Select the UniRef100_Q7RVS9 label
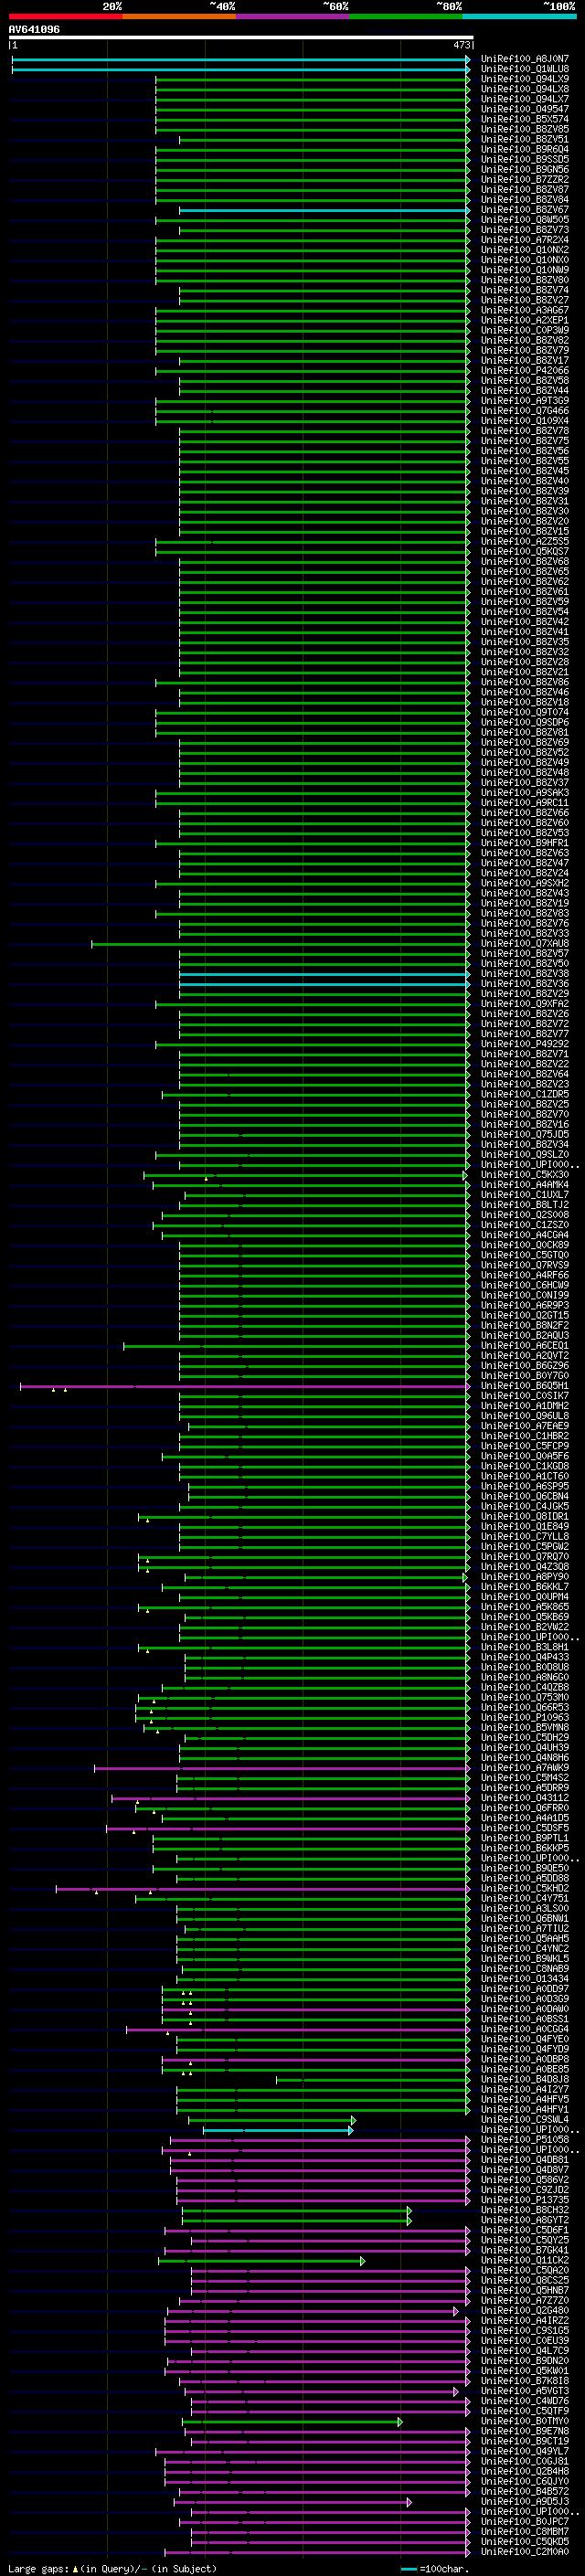Screen dimensions: 585x2576 [x=525, y=1265]
